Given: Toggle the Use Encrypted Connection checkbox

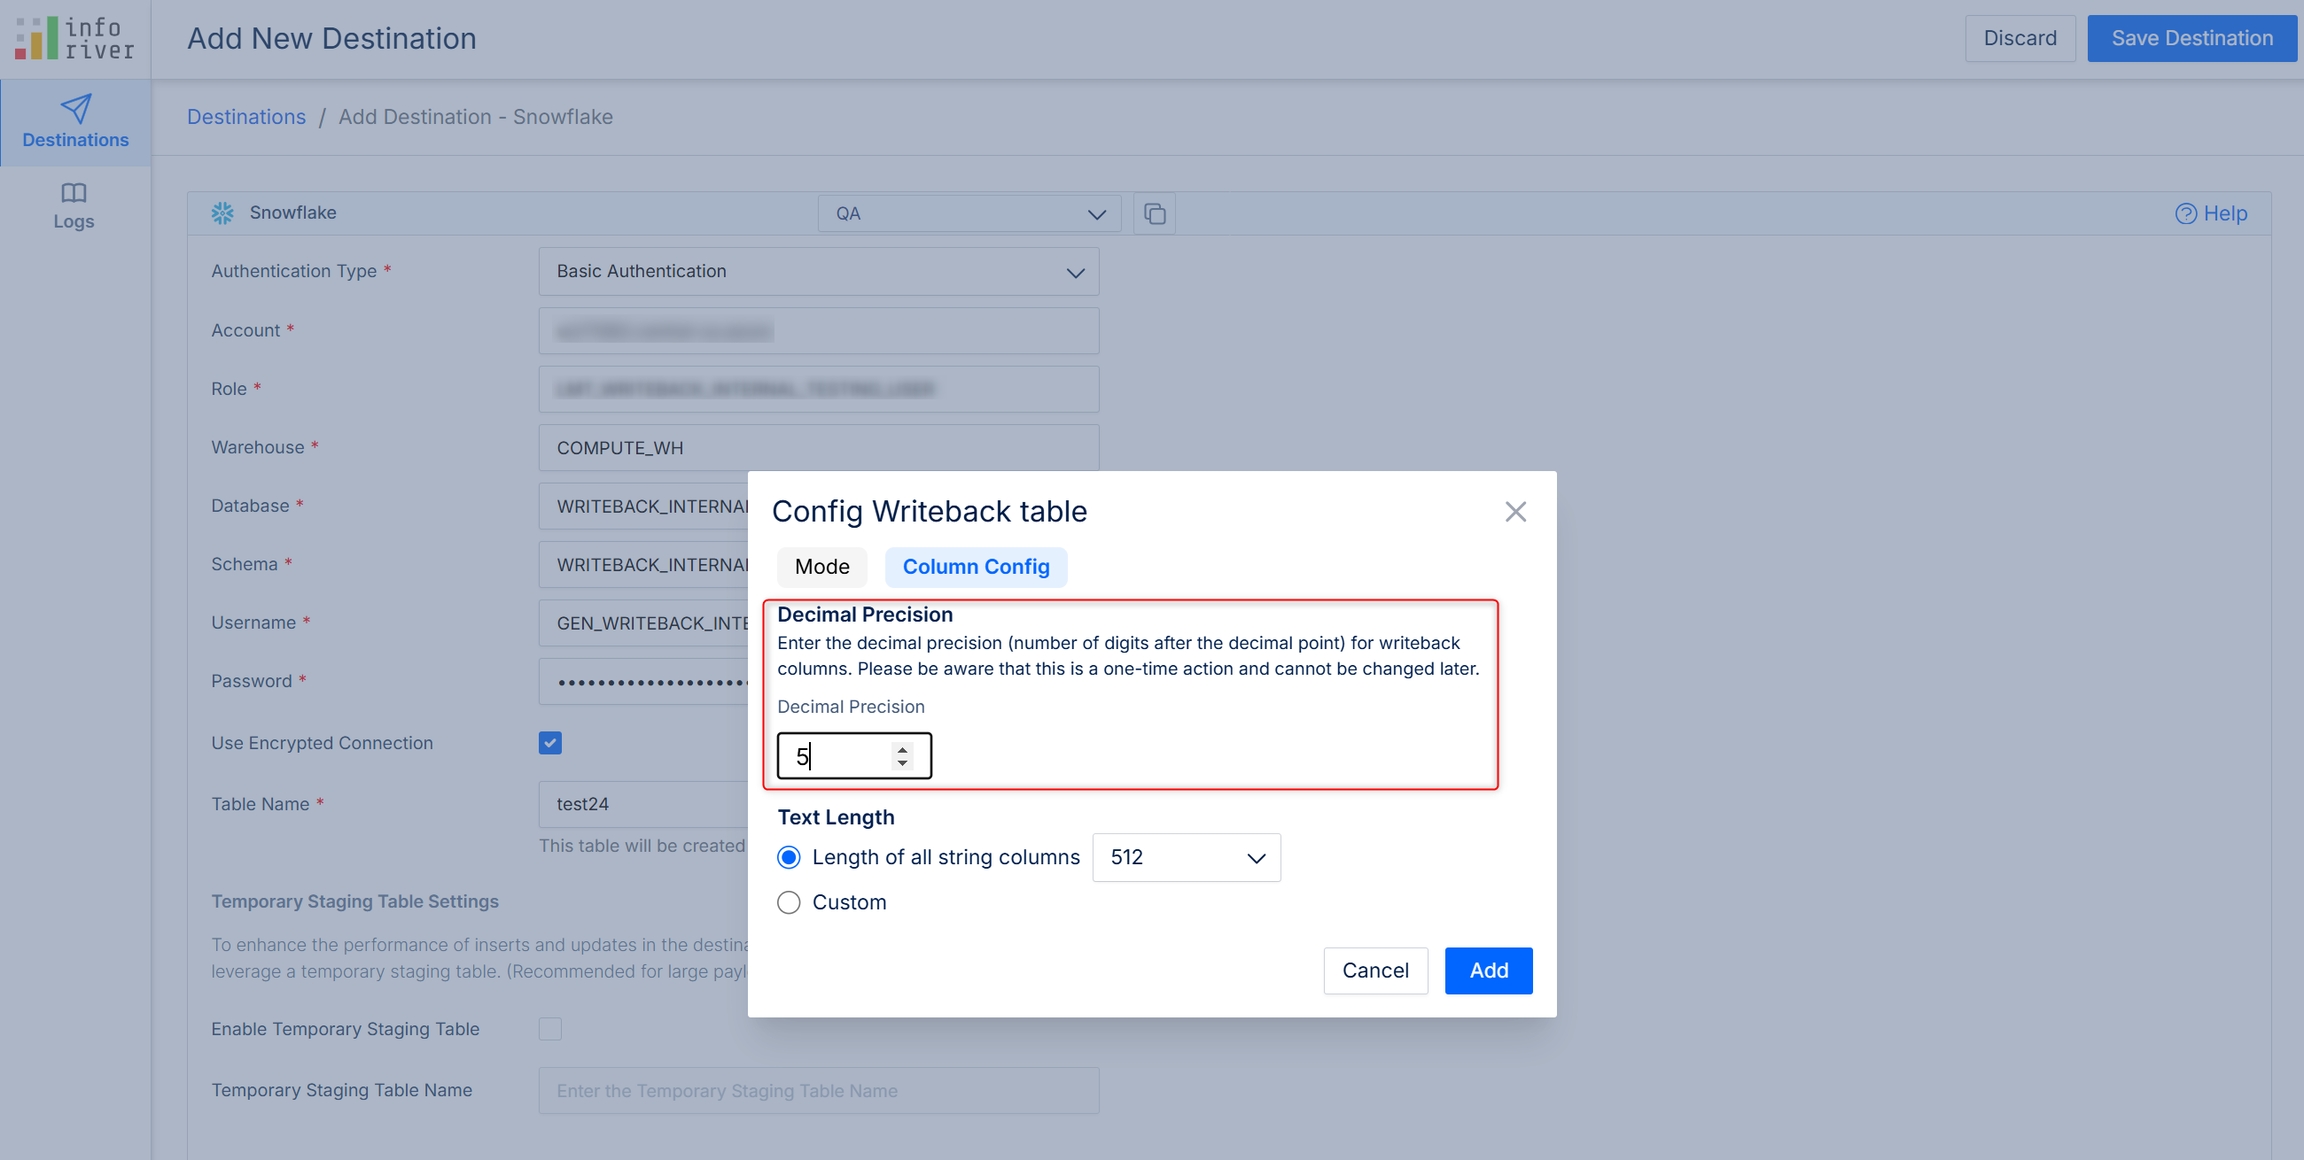Looking at the screenshot, I should pyautogui.click(x=550, y=743).
